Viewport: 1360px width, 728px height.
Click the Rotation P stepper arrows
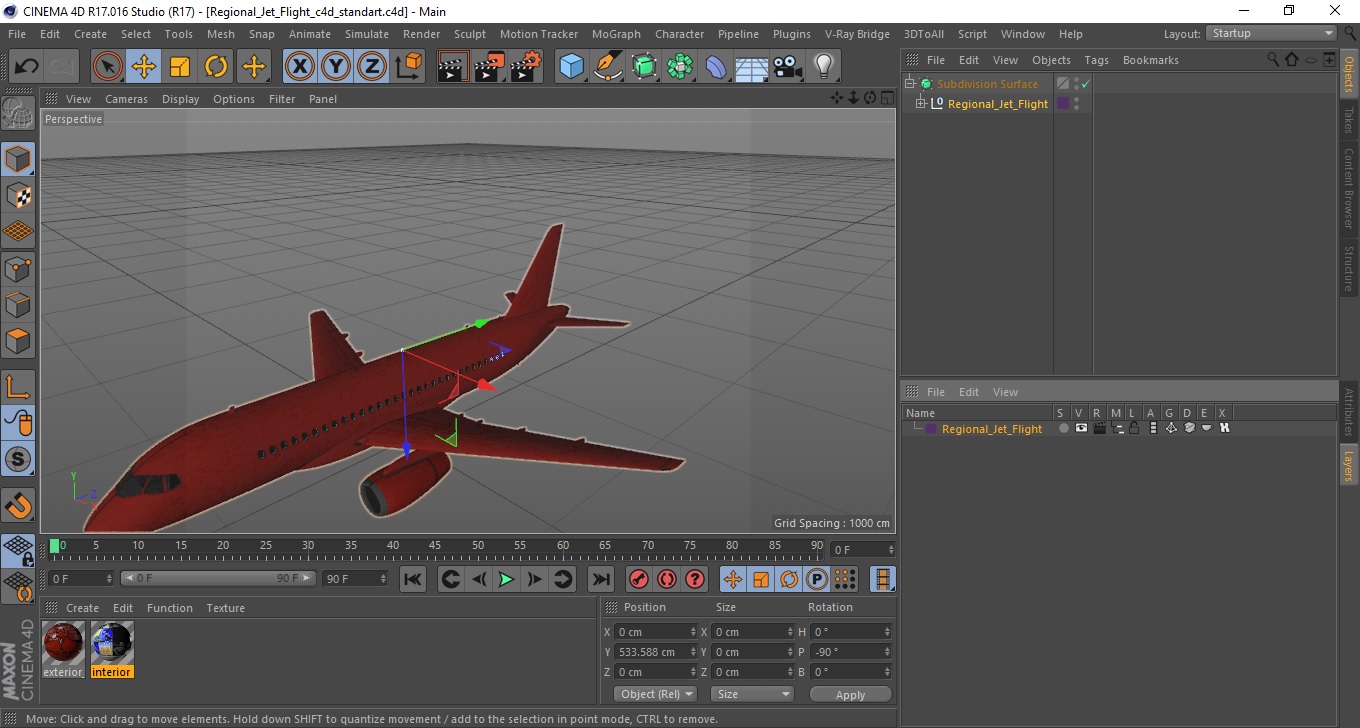pyautogui.click(x=887, y=652)
